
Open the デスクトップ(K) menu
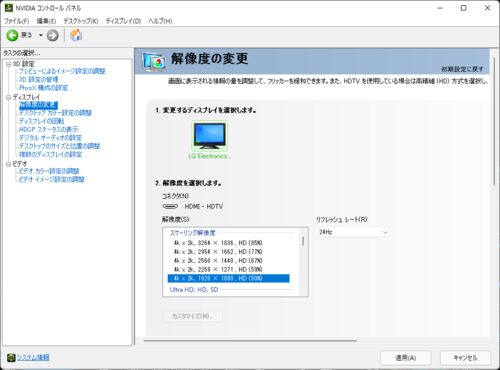(81, 21)
